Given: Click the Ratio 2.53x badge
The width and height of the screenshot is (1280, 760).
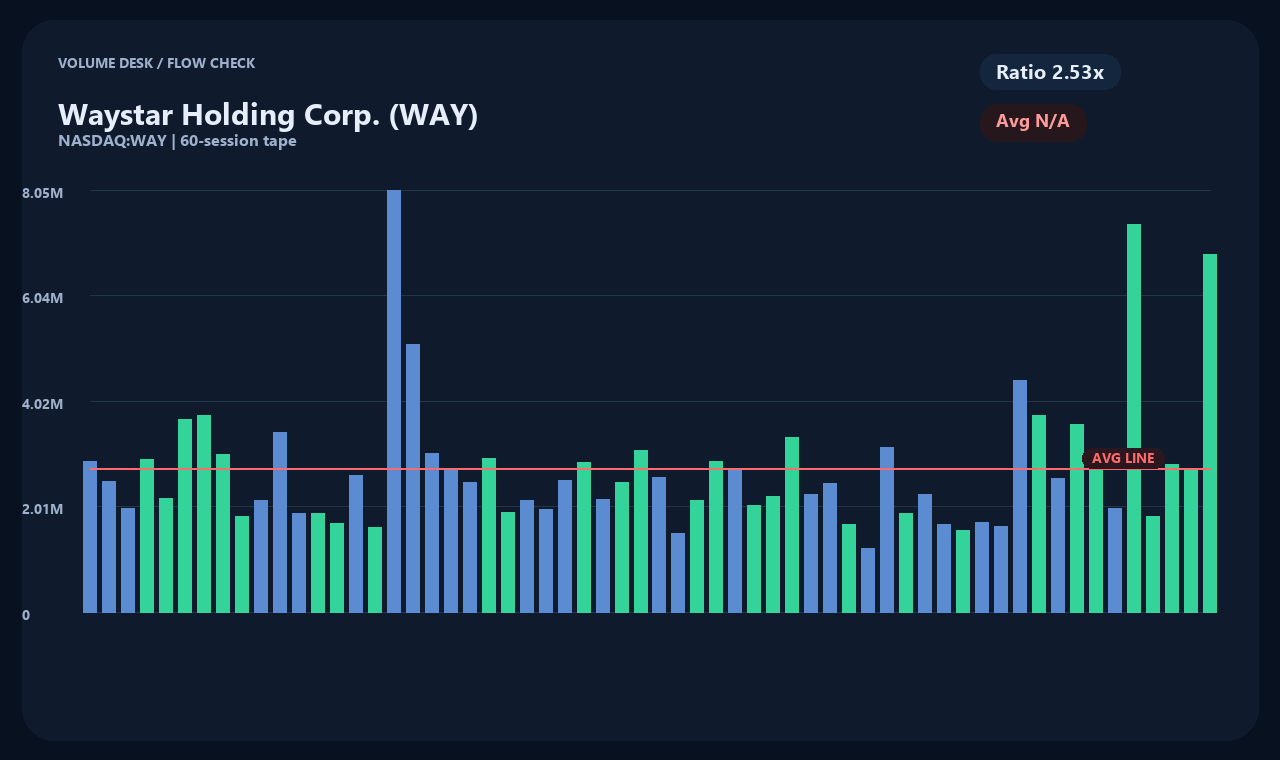Looking at the screenshot, I should [x=1050, y=72].
